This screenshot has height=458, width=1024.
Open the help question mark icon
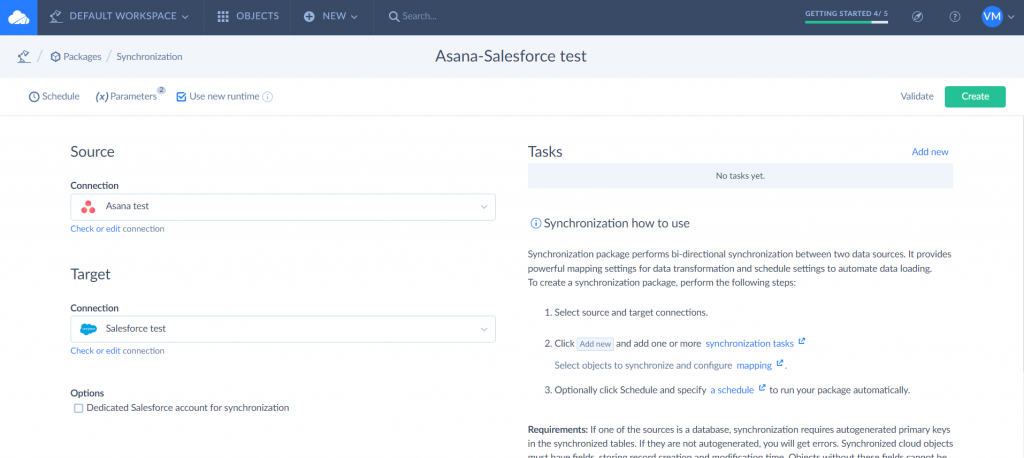click(955, 17)
